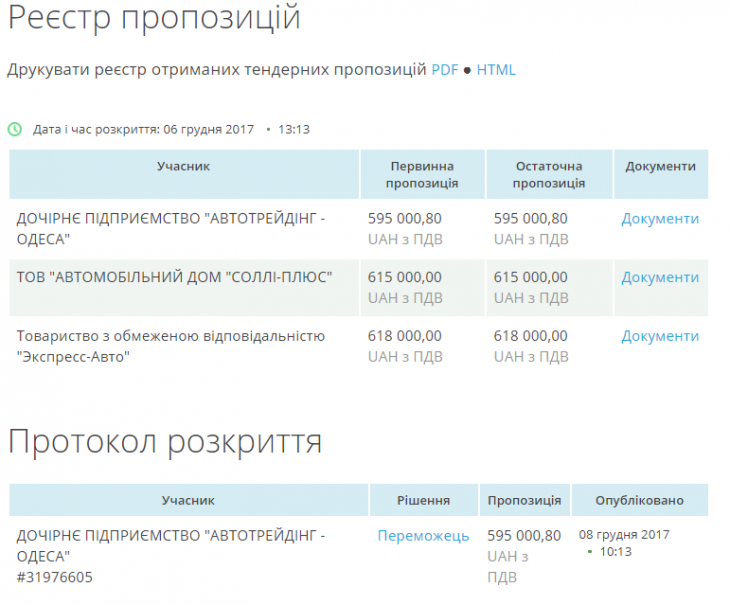Select participant ТОВ "АВТОМОБІЛЬНИЙ ДОМ "СОЛЛІ-ПЛЮС"
Image resolution: width=730 pixels, height=605 pixels.
coord(175,277)
